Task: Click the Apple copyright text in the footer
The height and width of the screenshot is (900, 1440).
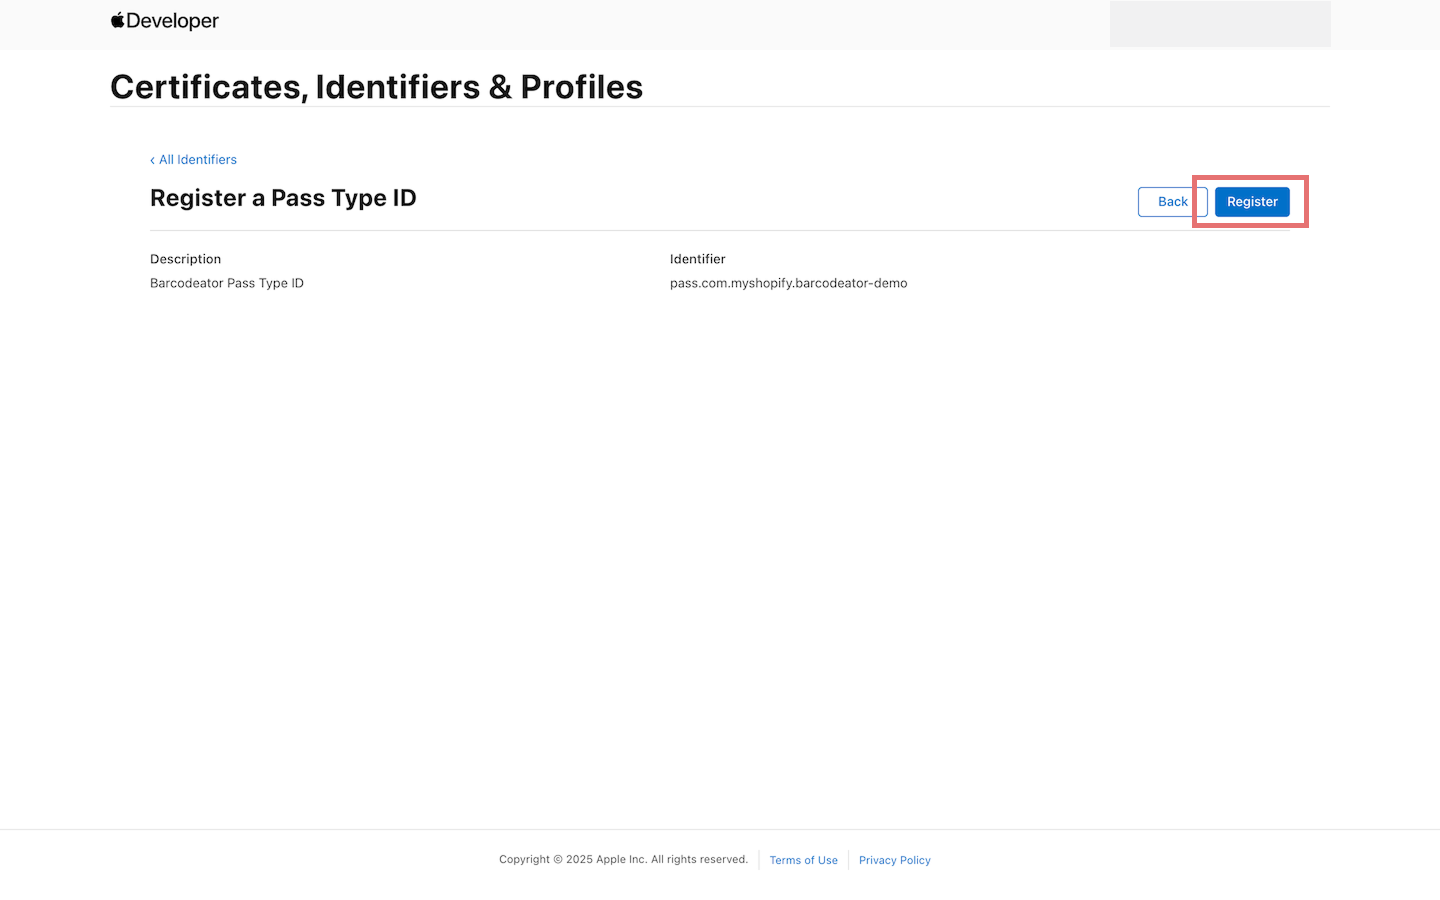Action: pyautogui.click(x=623, y=859)
